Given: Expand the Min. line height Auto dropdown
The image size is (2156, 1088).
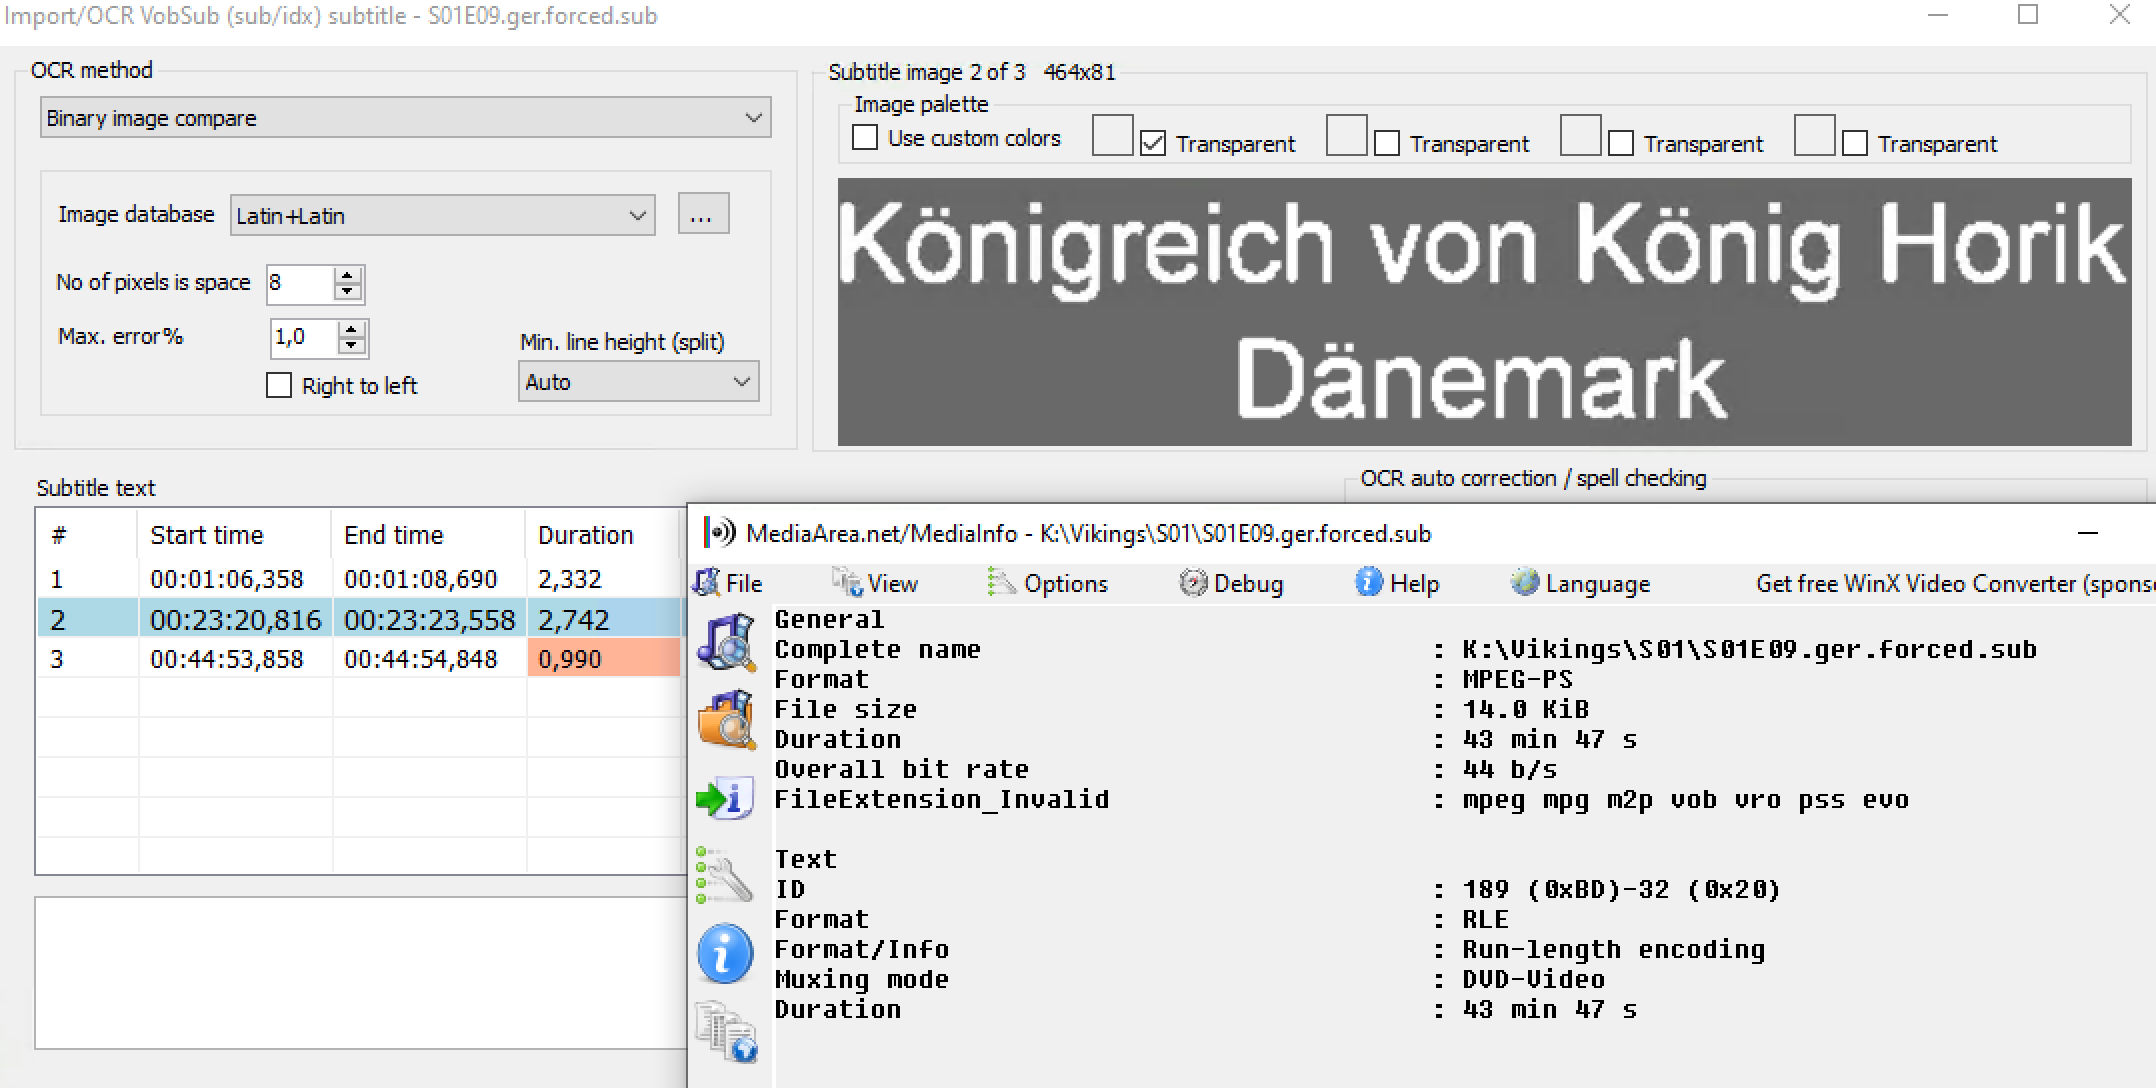Looking at the screenshot, I should point(638,382).
